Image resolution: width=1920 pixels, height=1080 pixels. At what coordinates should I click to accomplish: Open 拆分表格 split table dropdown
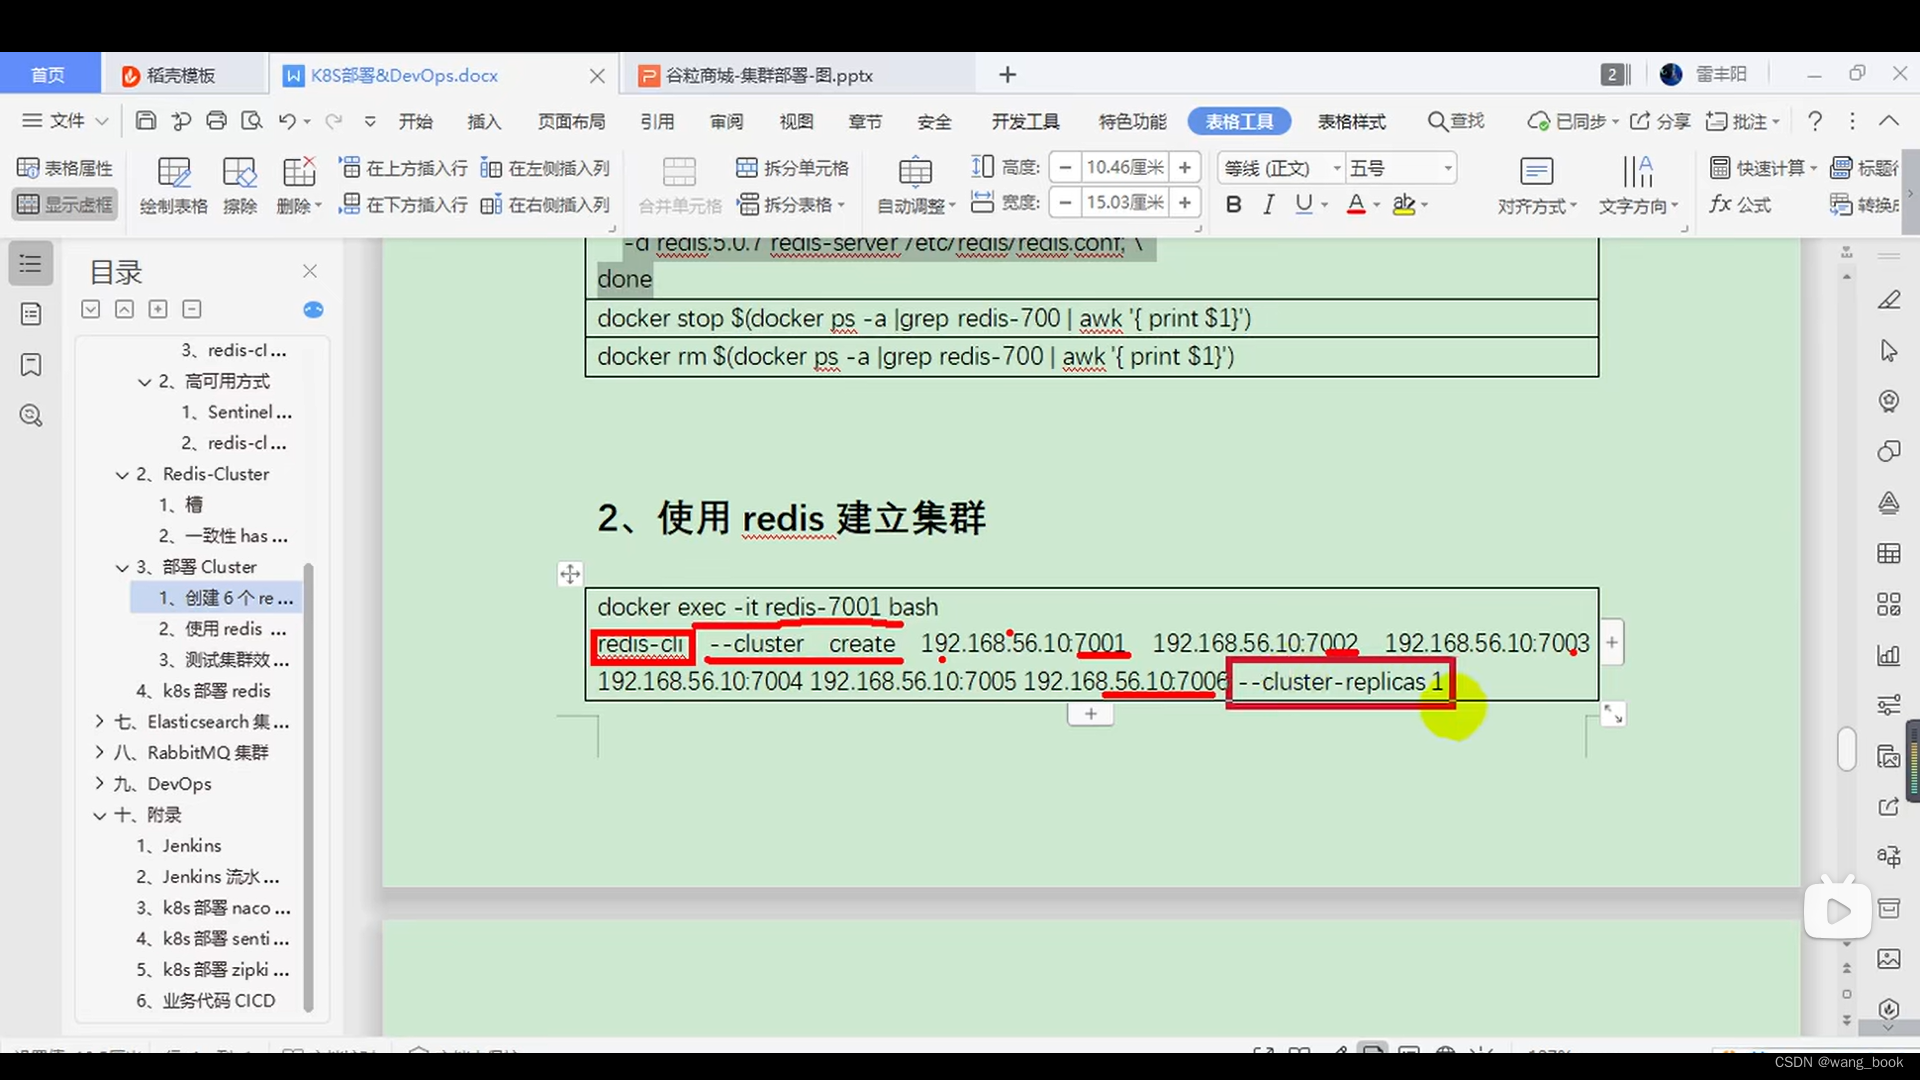click(x=792, y=204)
